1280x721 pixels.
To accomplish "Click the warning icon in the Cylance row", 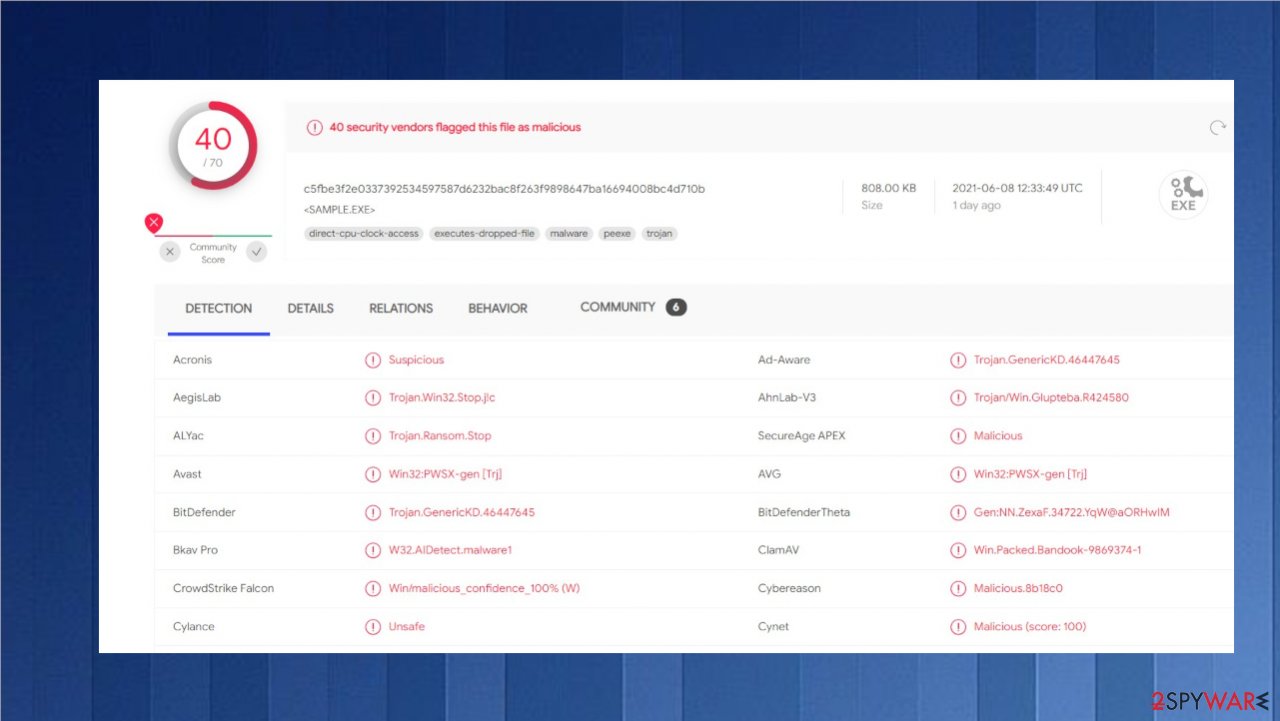I will point(373,626).
